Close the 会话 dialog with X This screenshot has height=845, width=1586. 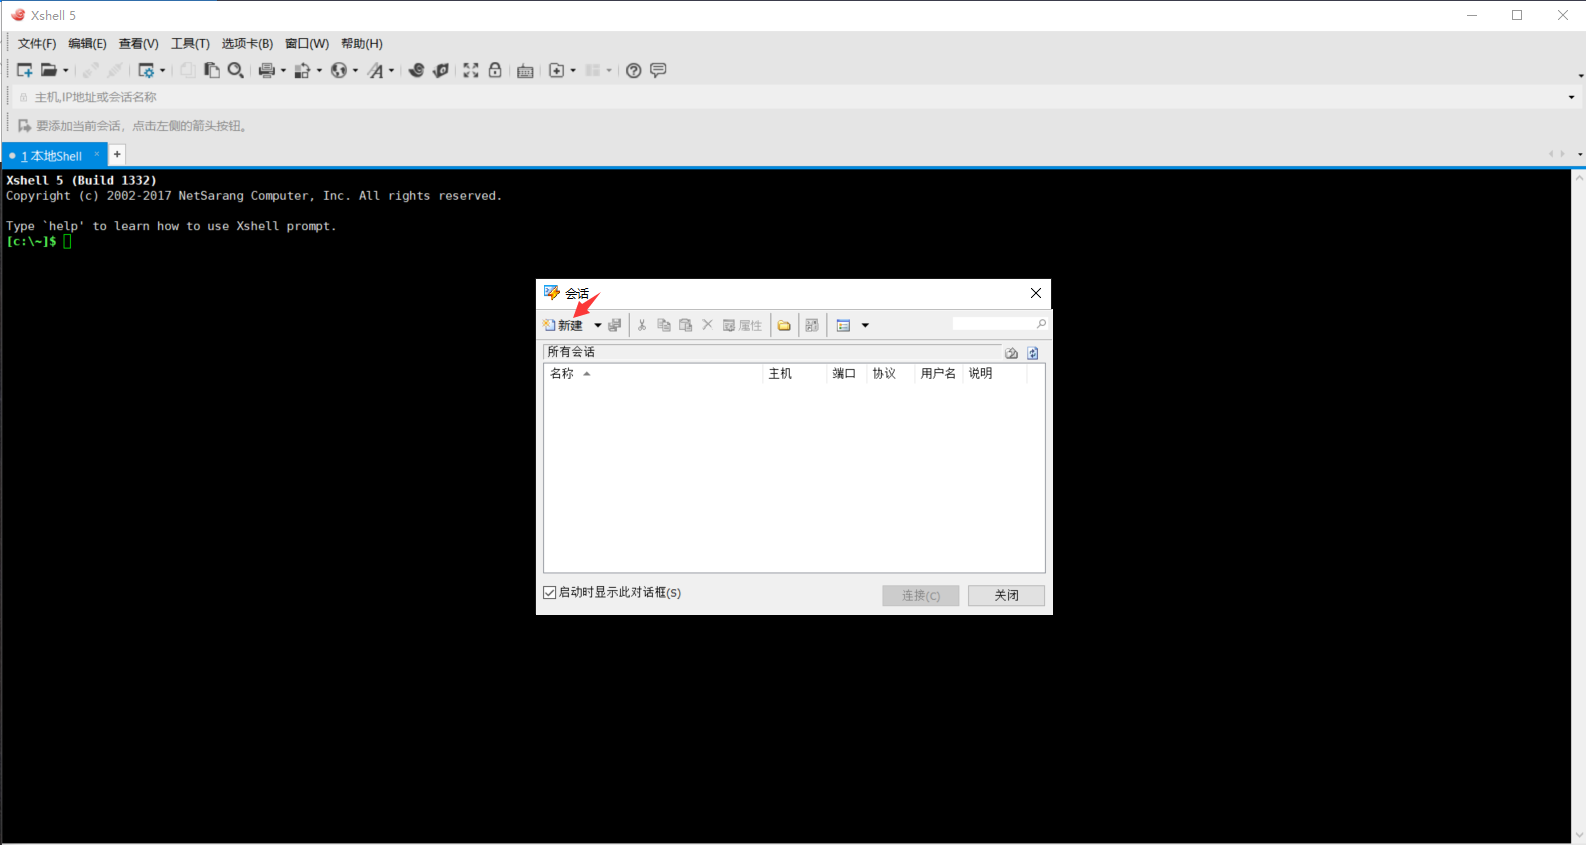[1036, 293]
